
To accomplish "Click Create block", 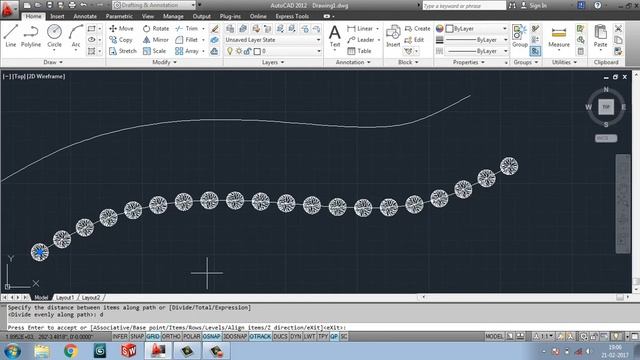I will pos(418,29).
